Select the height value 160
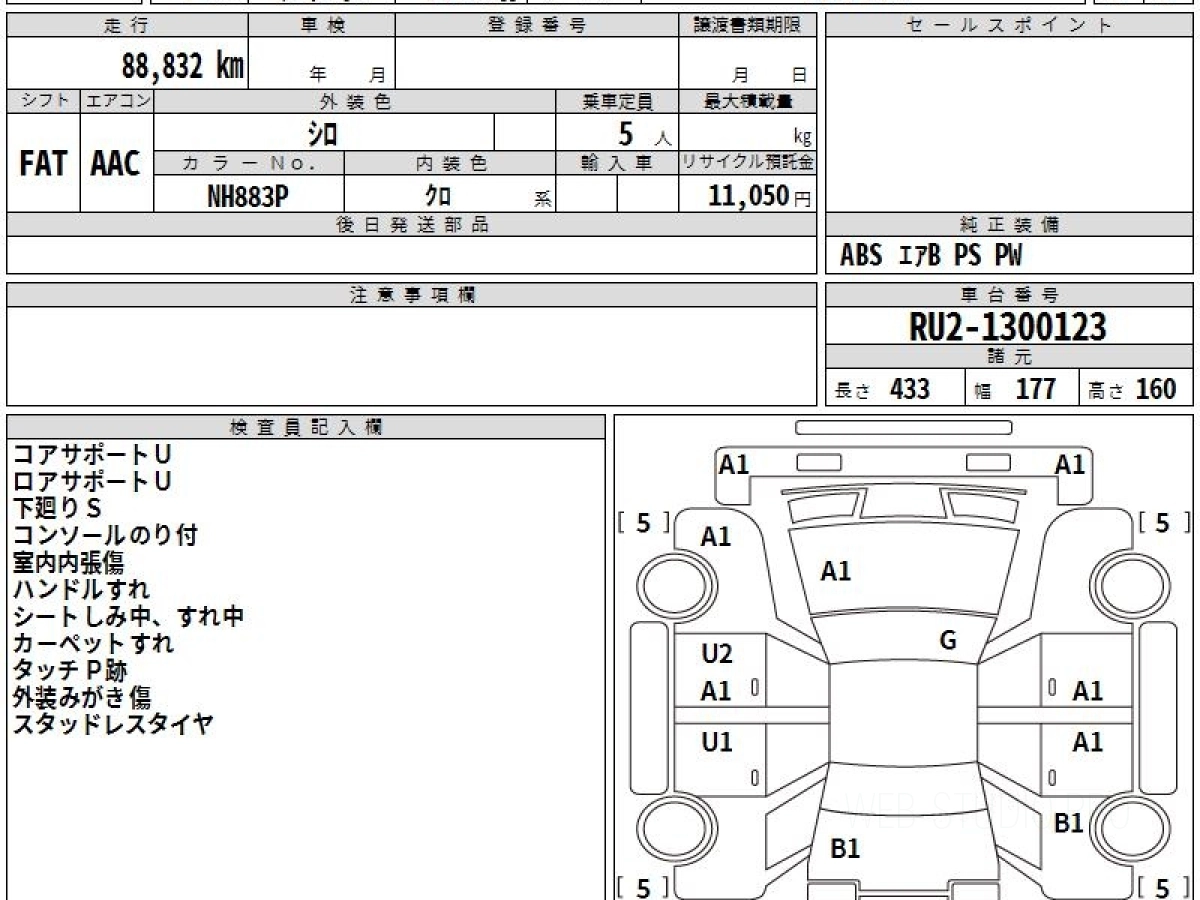This screenshot has width=1200, height=900. click(x=1155, y=389)
